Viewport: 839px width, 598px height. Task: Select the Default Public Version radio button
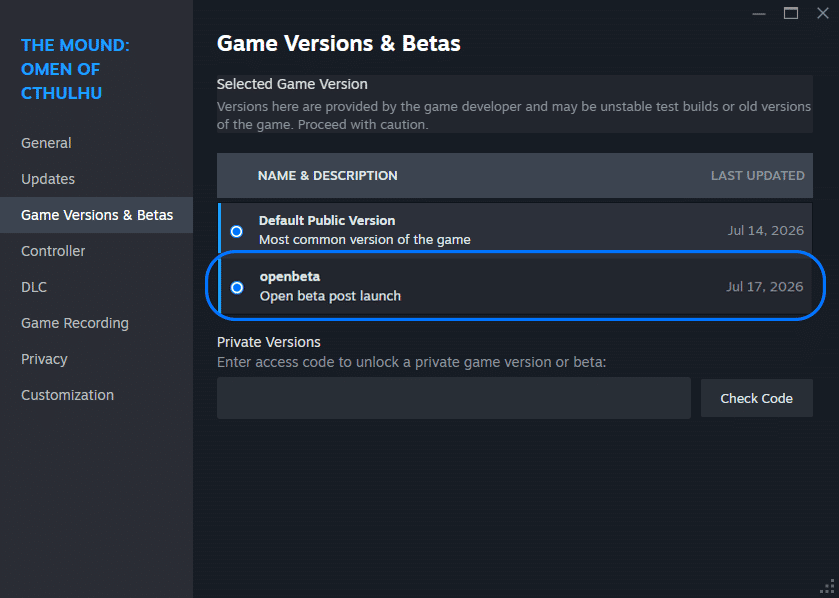[237, 231]
